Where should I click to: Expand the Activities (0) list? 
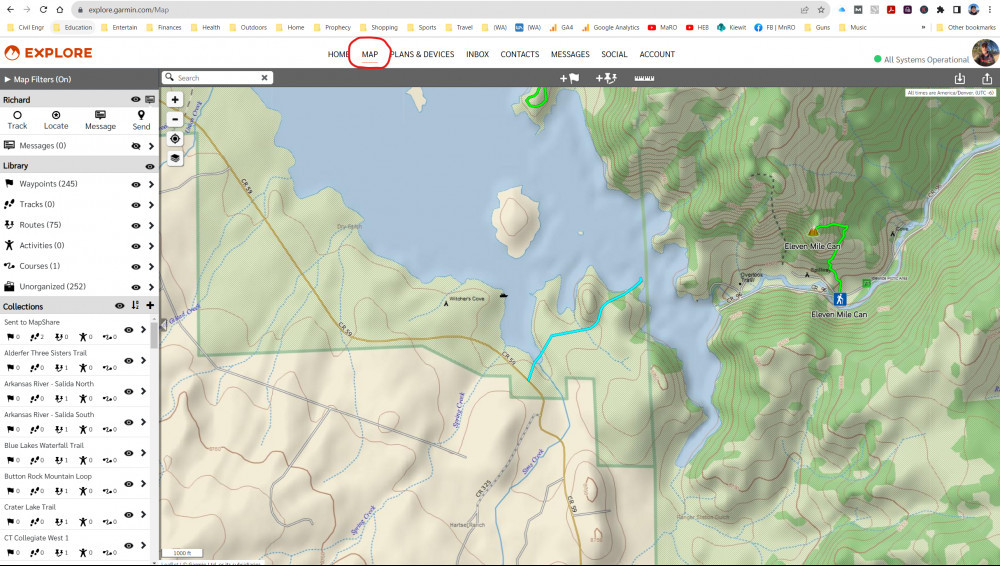151,246
